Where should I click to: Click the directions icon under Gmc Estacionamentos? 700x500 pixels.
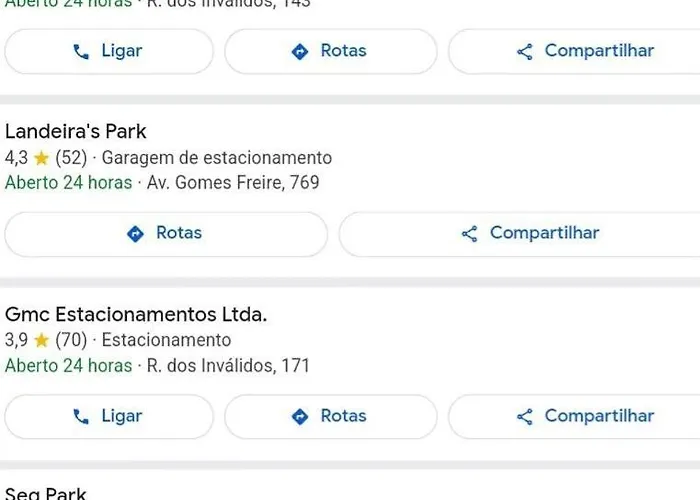(300, 417)
